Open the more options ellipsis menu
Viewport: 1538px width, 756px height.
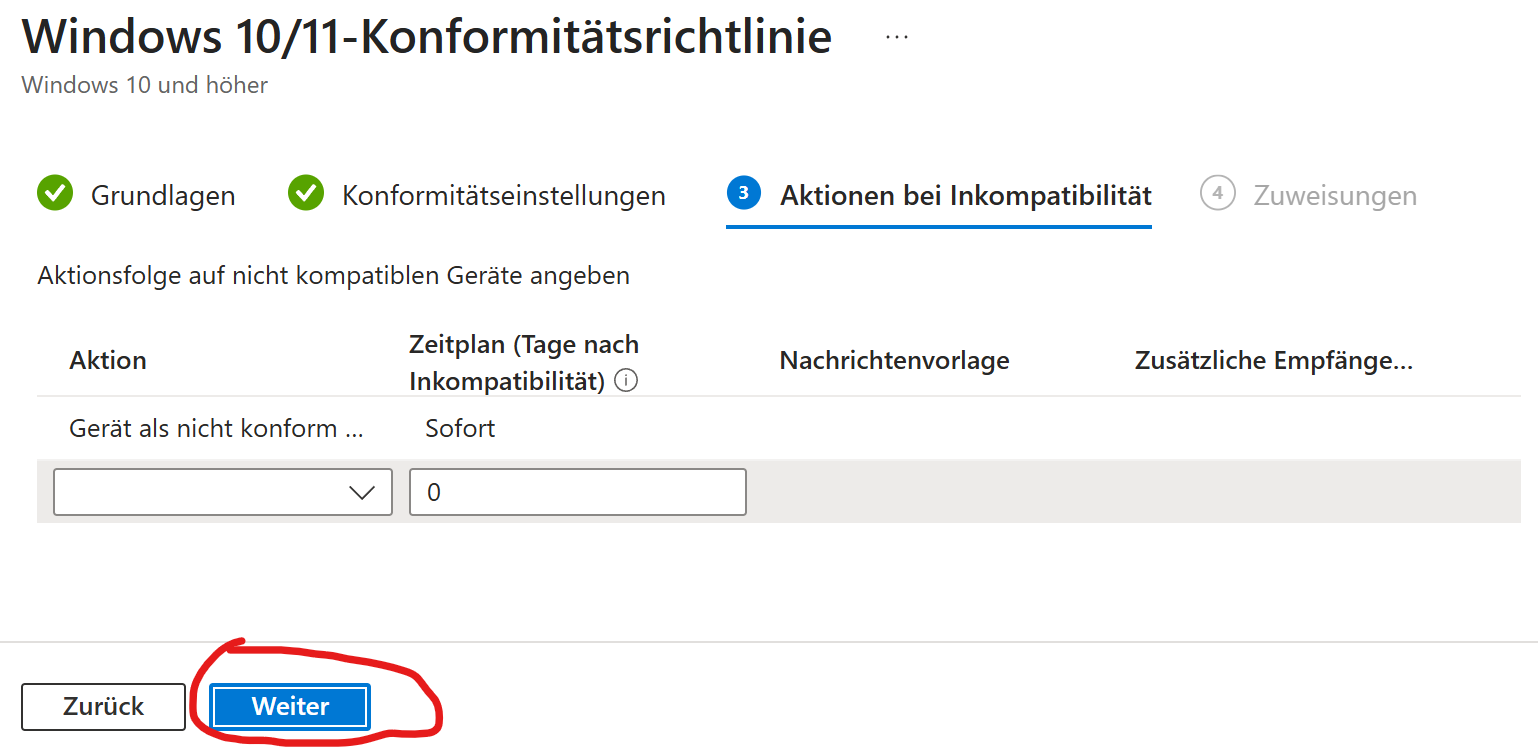tap(897, 38)
